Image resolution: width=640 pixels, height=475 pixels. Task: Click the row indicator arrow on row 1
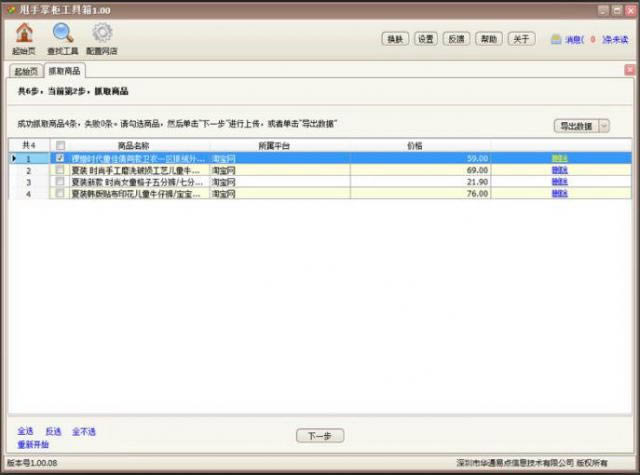click(x=13, y=158)
